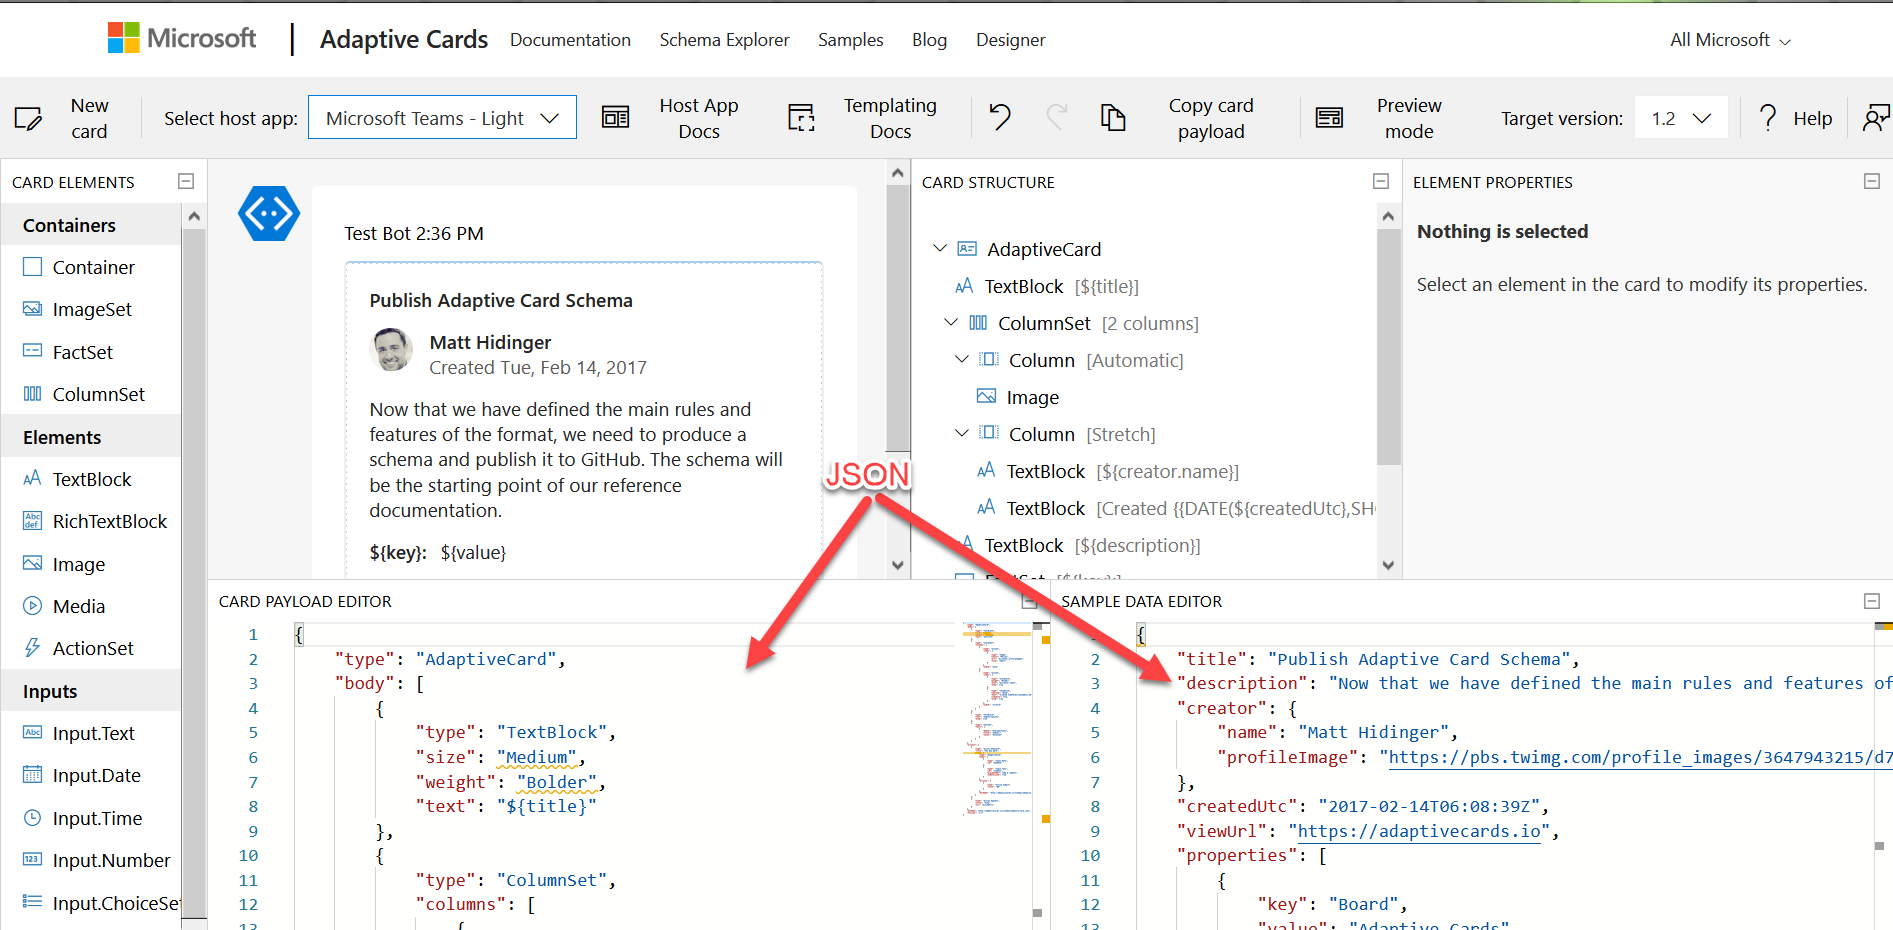Undo the last change
1893x930 pixels.
999,117
